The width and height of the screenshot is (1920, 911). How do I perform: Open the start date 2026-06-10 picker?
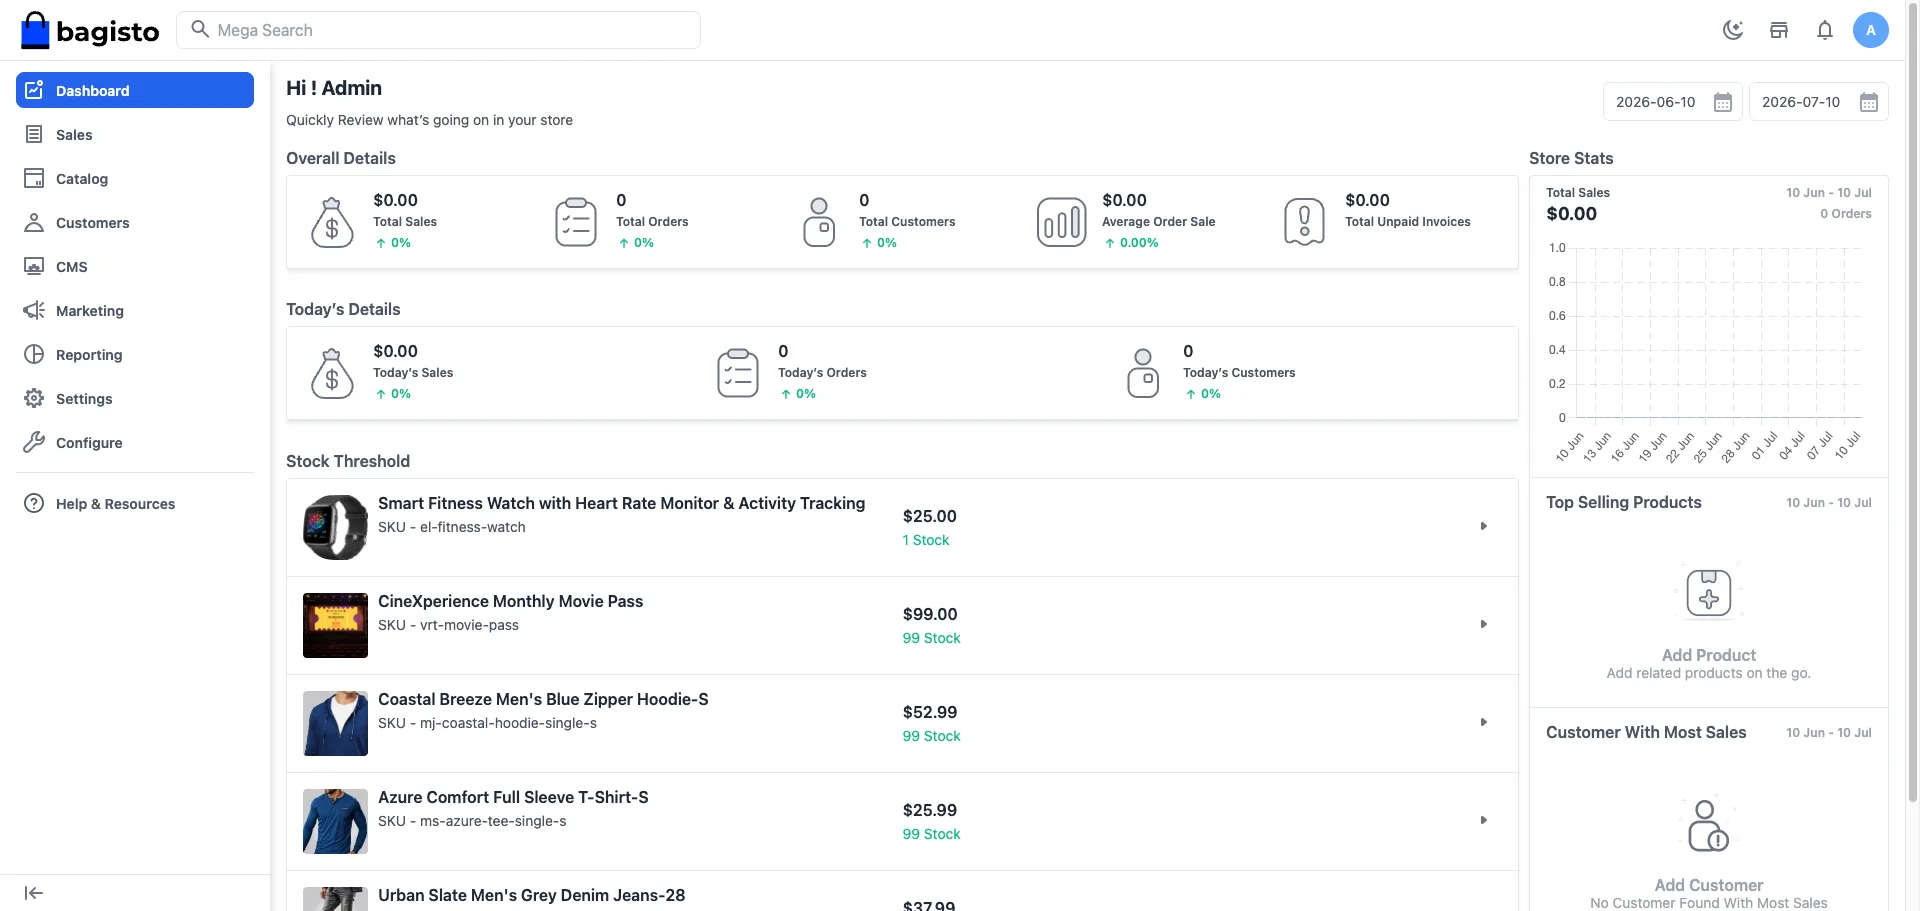tap(1673, 102)
